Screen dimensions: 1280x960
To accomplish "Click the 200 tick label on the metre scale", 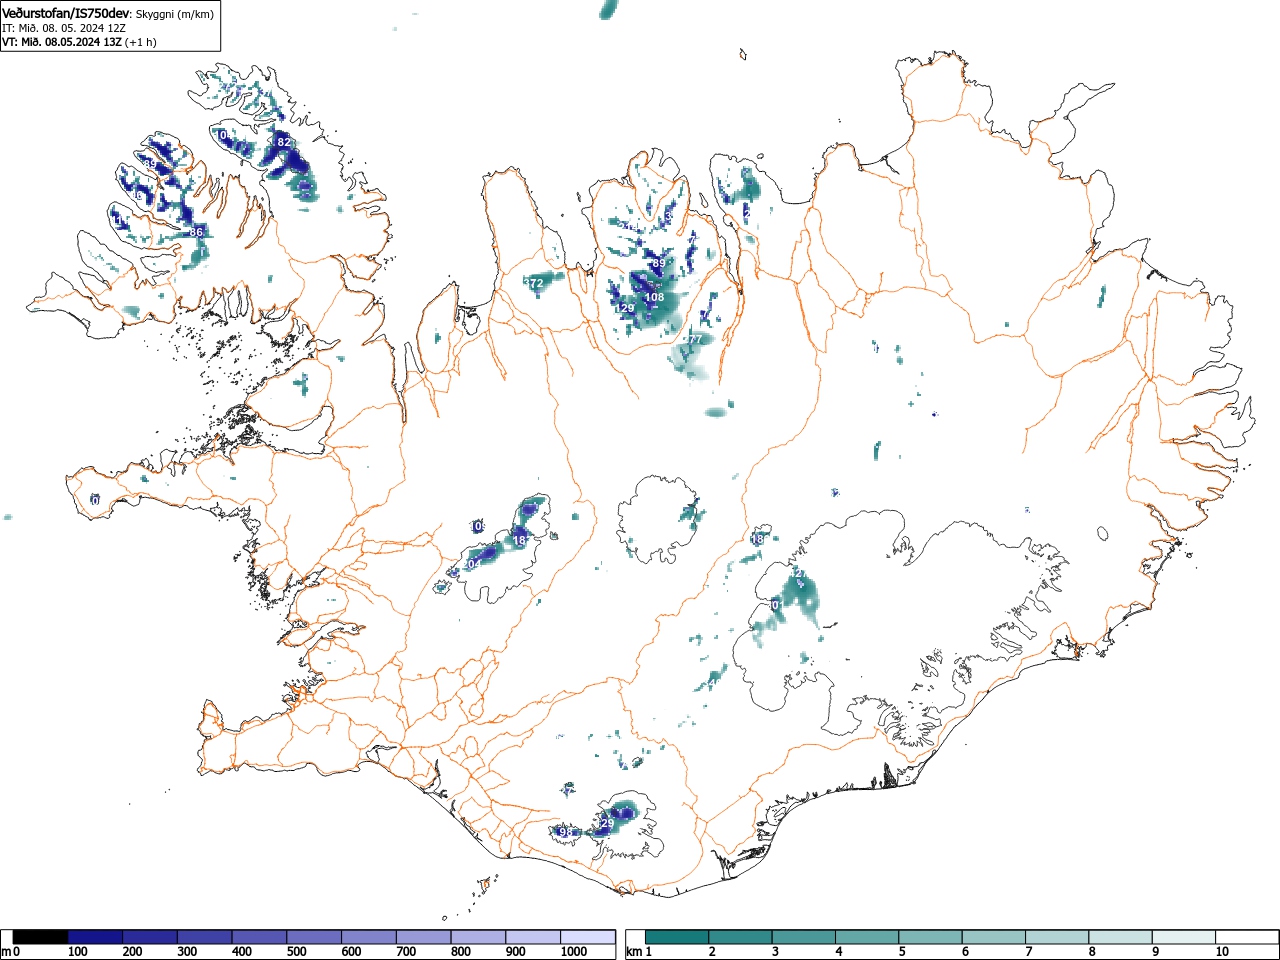I will point(132,952).
